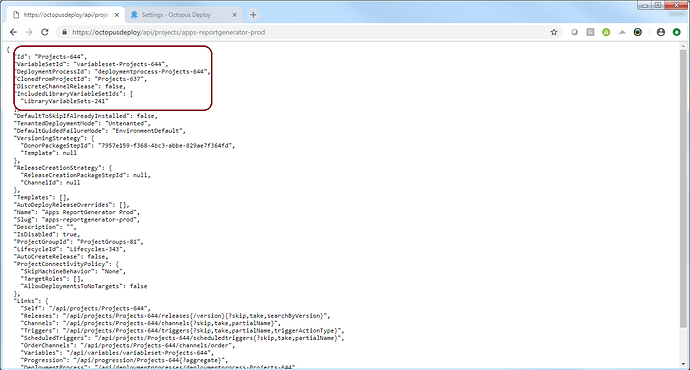Click the "VariableSetId" line

(x=92, y=64)
